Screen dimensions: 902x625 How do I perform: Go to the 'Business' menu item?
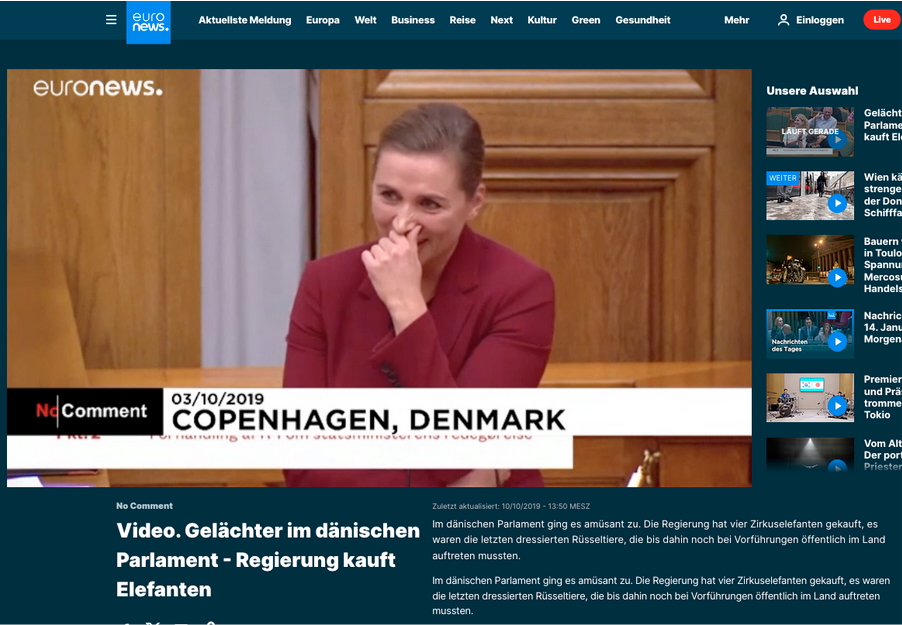(413, 20)
